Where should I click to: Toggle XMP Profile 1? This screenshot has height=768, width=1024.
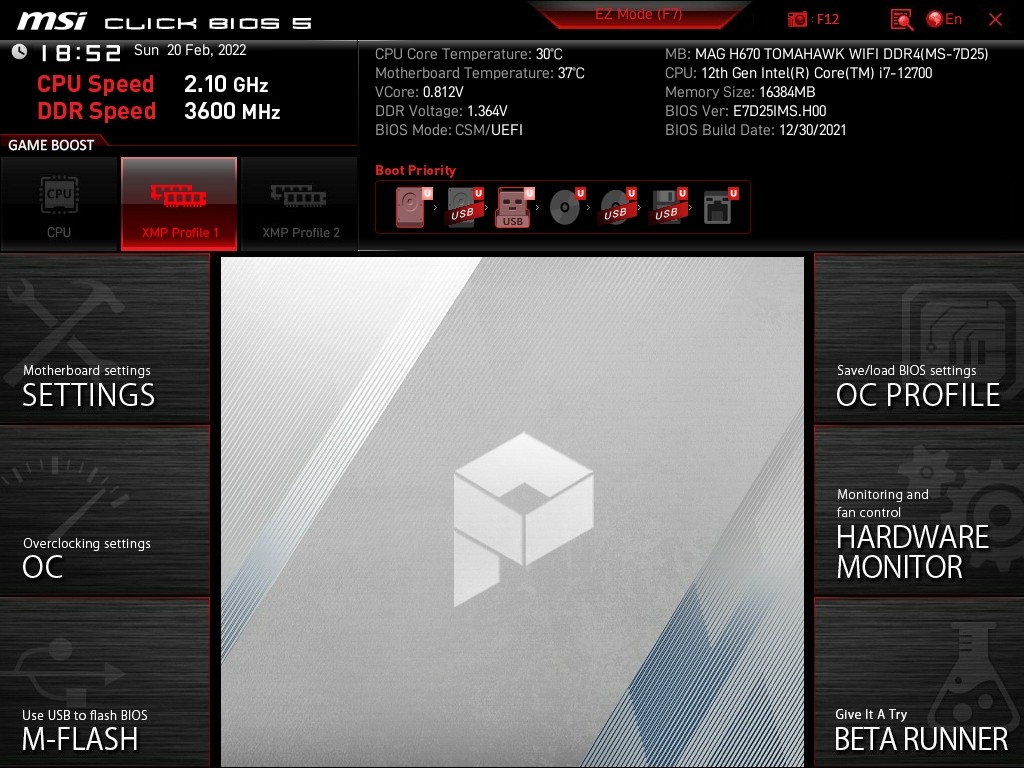coord(179,204)
